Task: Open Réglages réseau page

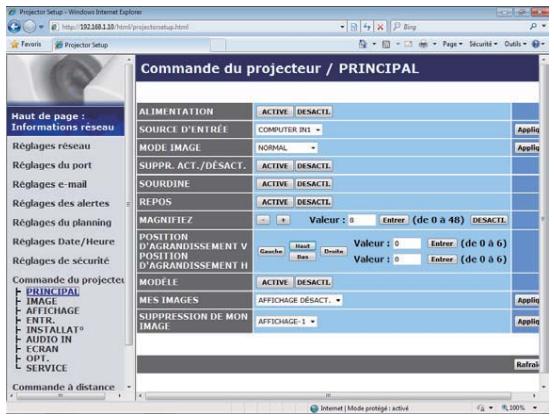Action: click(51, 146)
